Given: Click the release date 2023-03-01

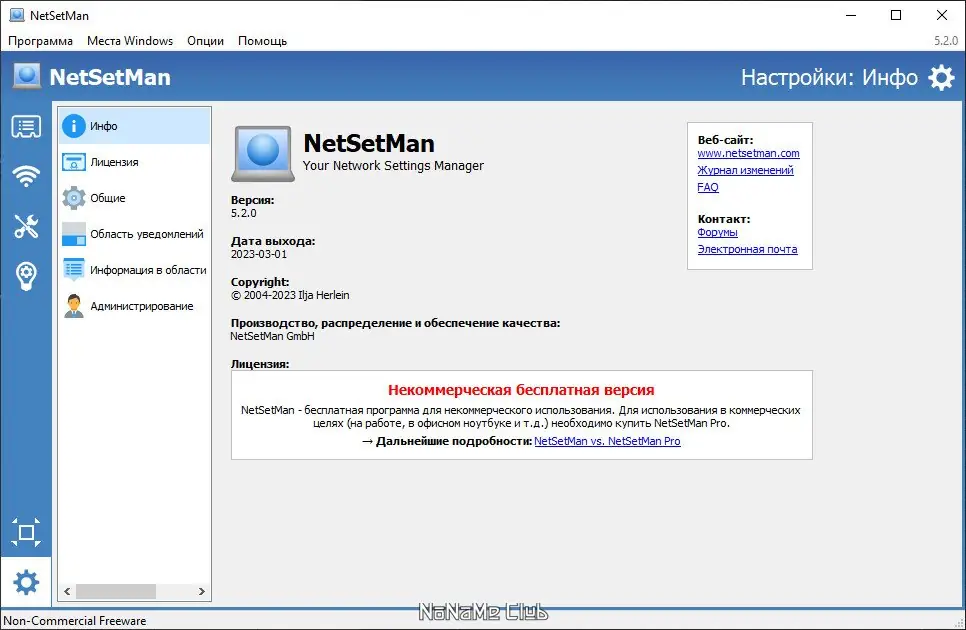Looking at the screenshot, I should (x=259, y=254).
